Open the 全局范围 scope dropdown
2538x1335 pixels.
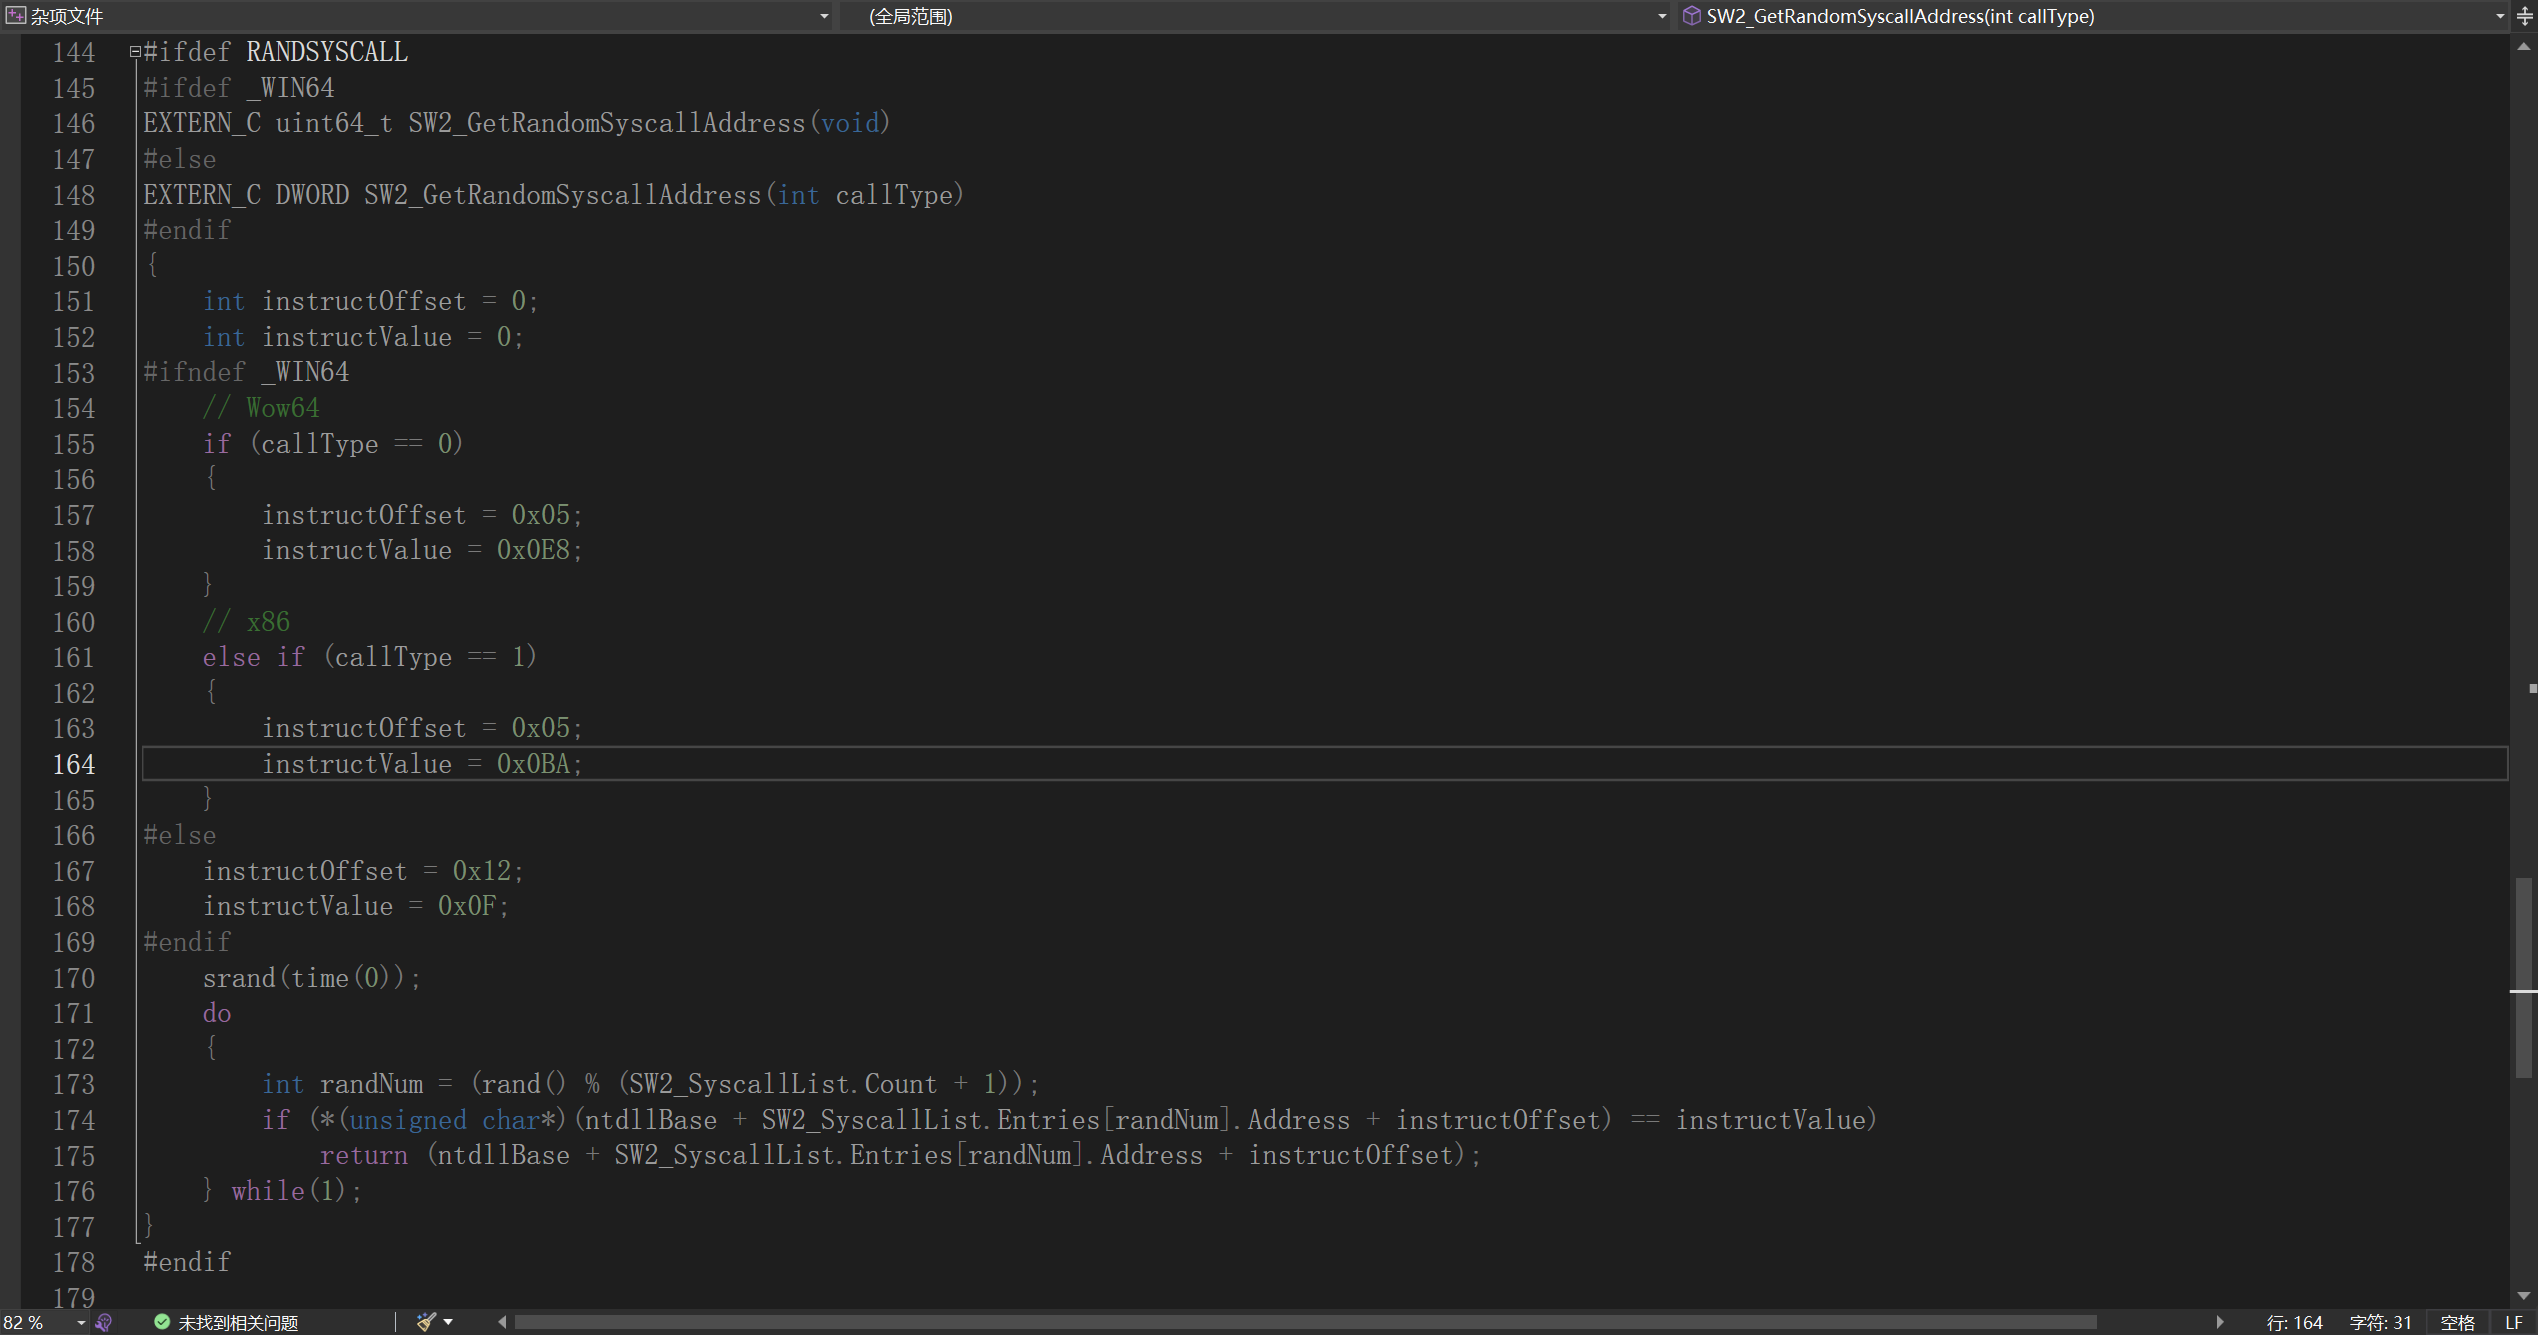(x=1662, y=16)
